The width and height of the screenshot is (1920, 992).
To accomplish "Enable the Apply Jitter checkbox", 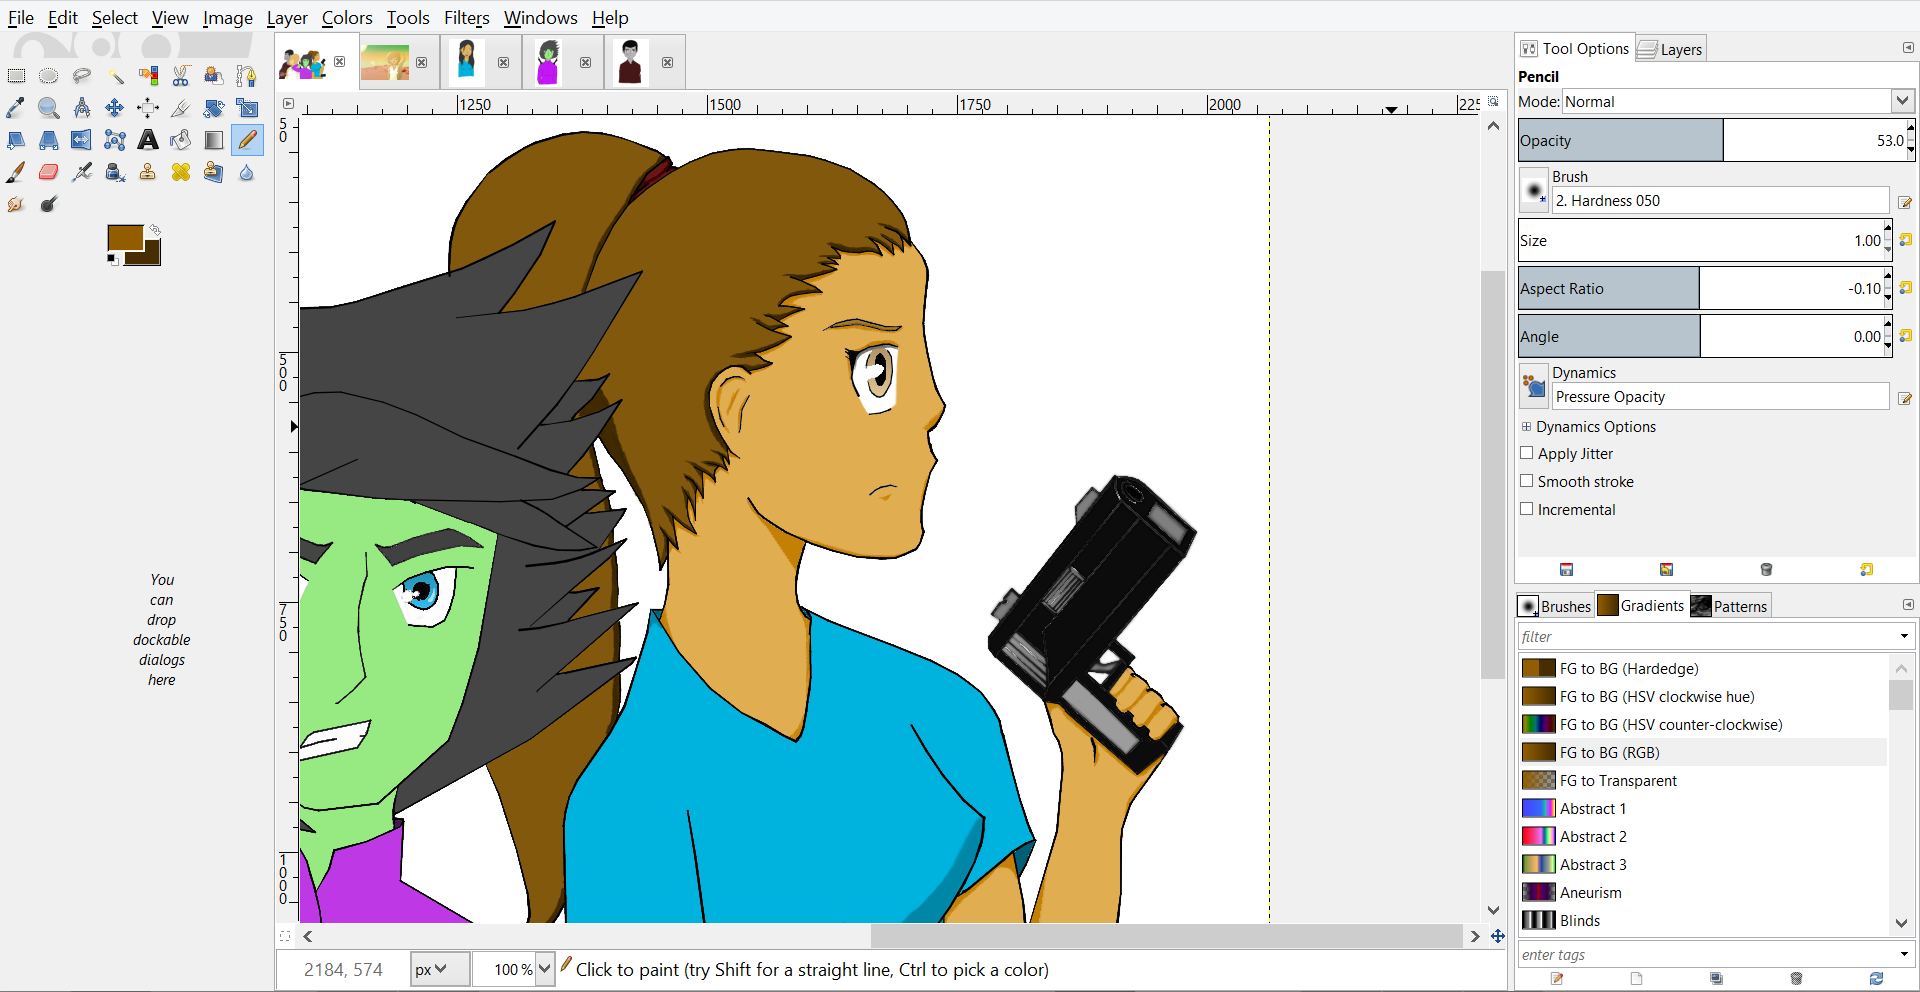I will point(1527,453).
